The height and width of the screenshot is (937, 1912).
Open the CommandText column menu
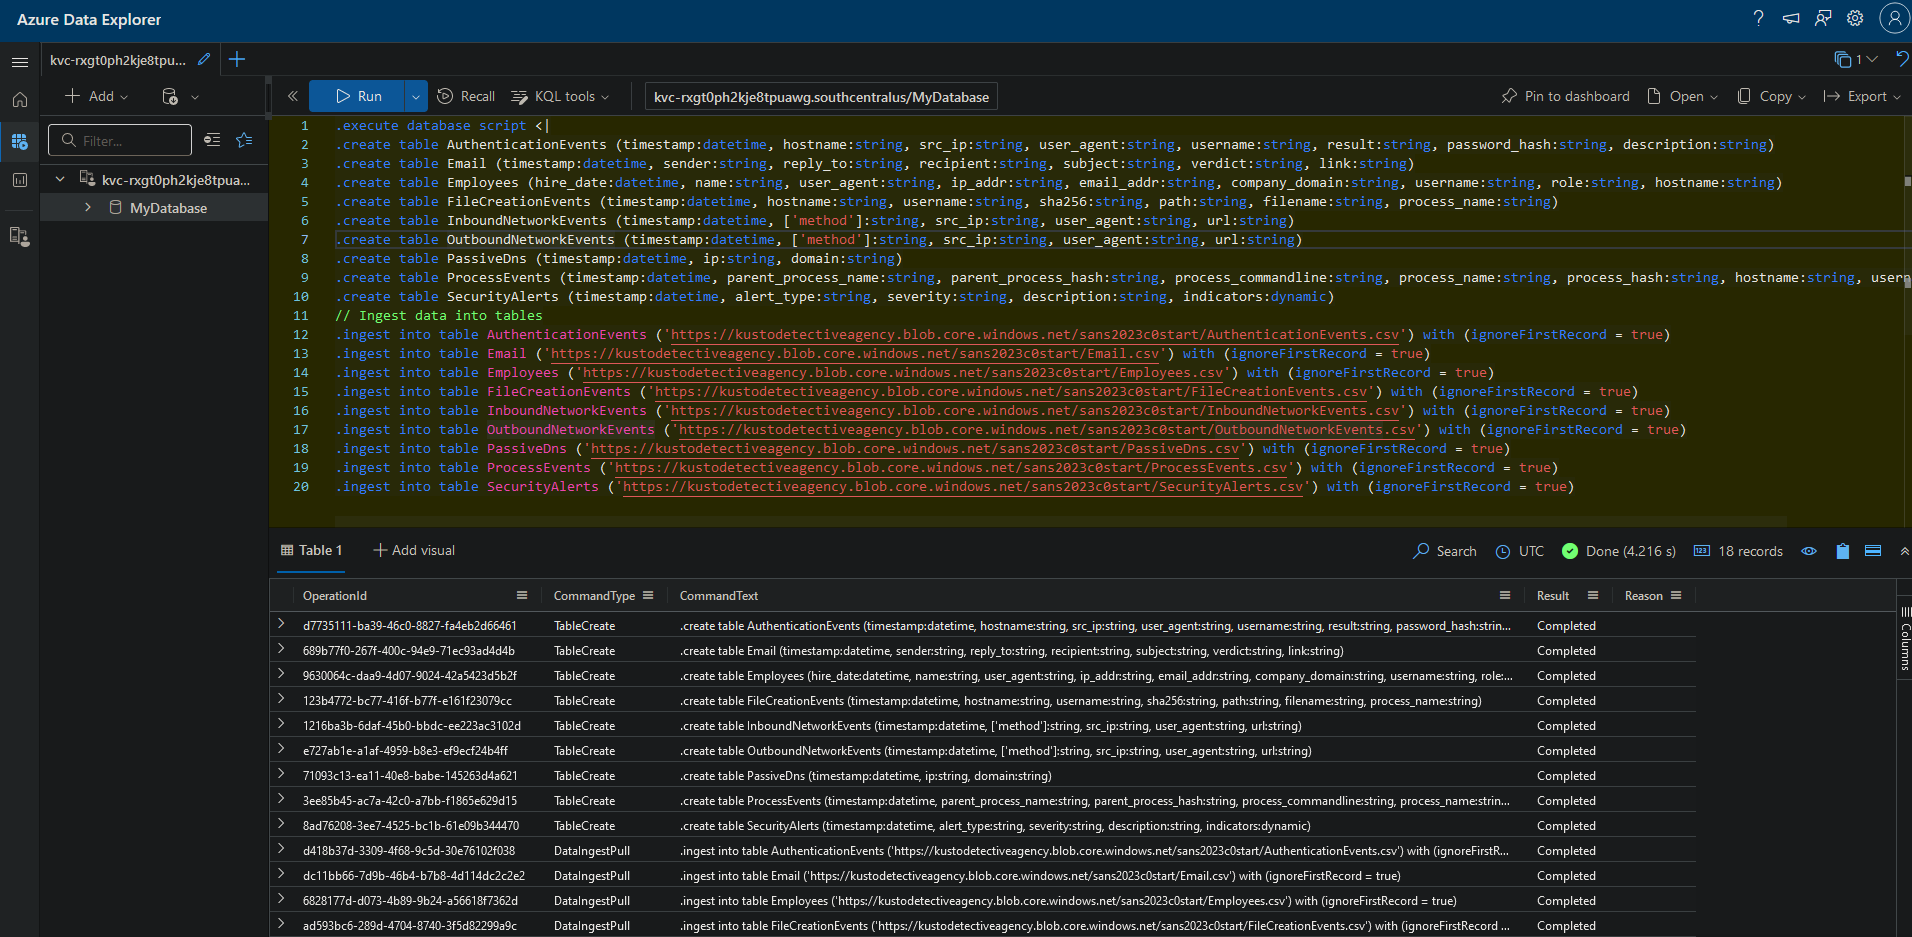(x=1505, y=595)
